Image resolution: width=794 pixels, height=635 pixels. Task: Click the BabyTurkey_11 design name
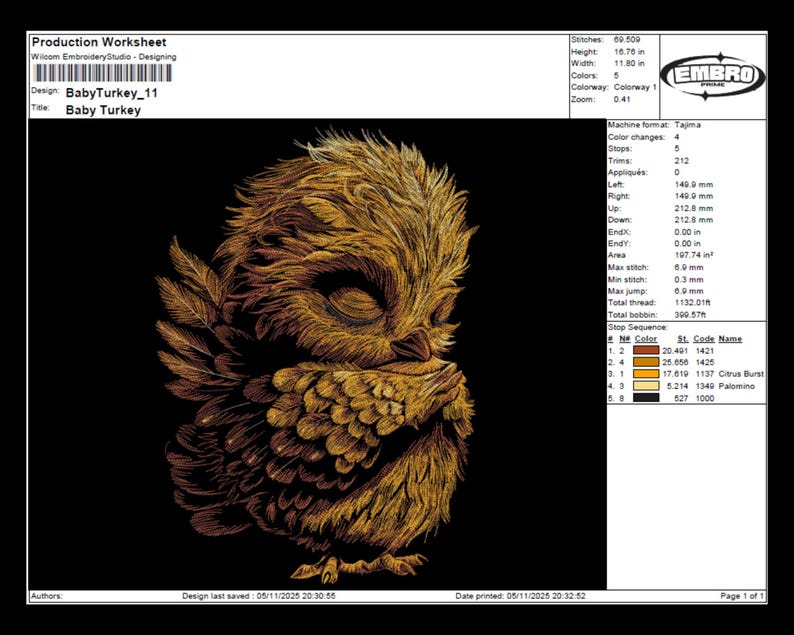coord(111,93)
